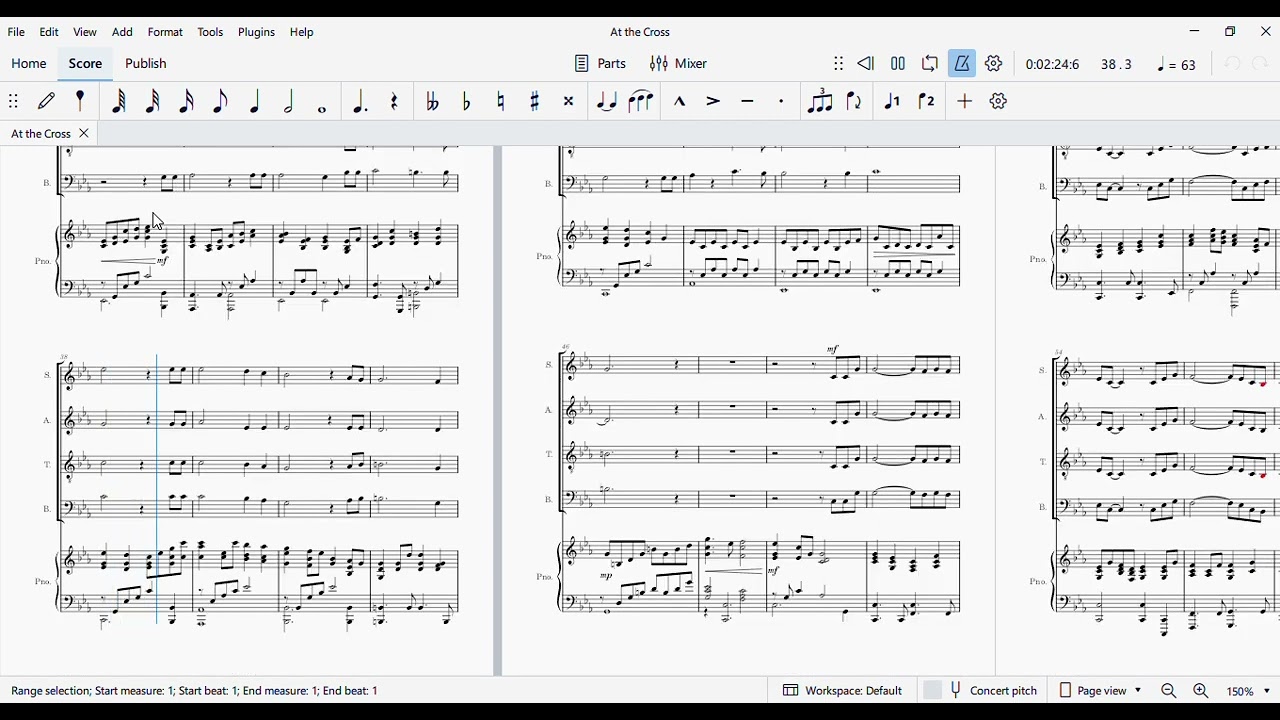Screen dimensions: 1280x720
Task: Select half note duration
Action: point(289,101)
